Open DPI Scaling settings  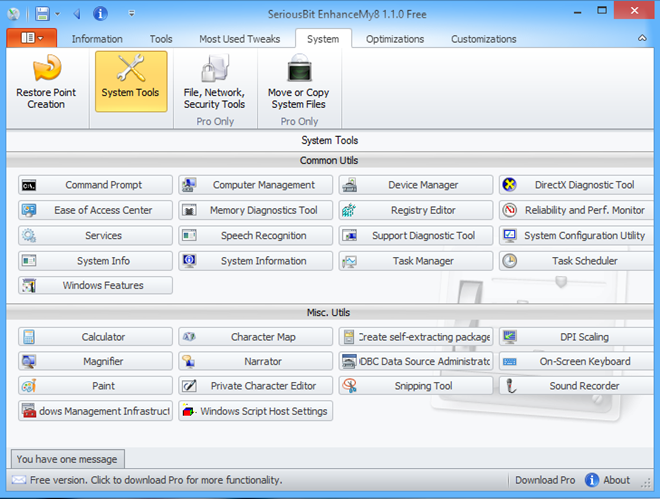tap(576, 337)
